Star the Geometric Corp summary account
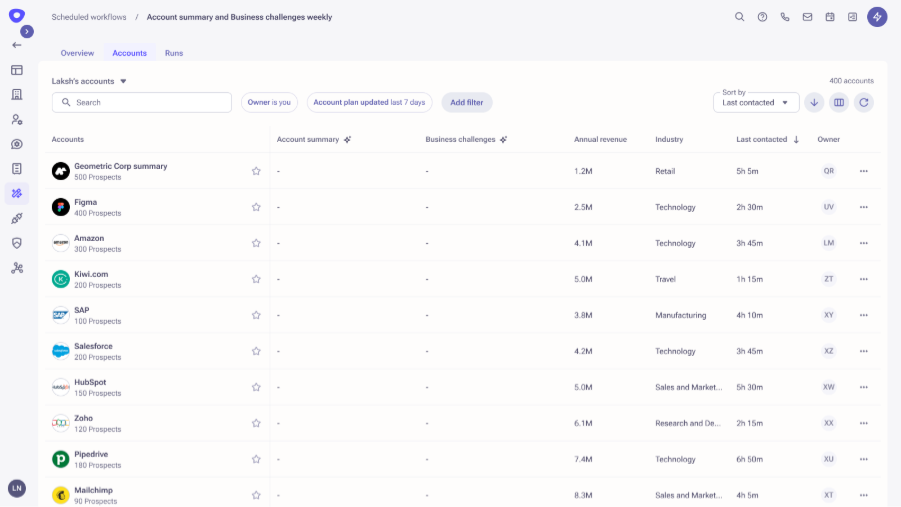 point(256,171)
